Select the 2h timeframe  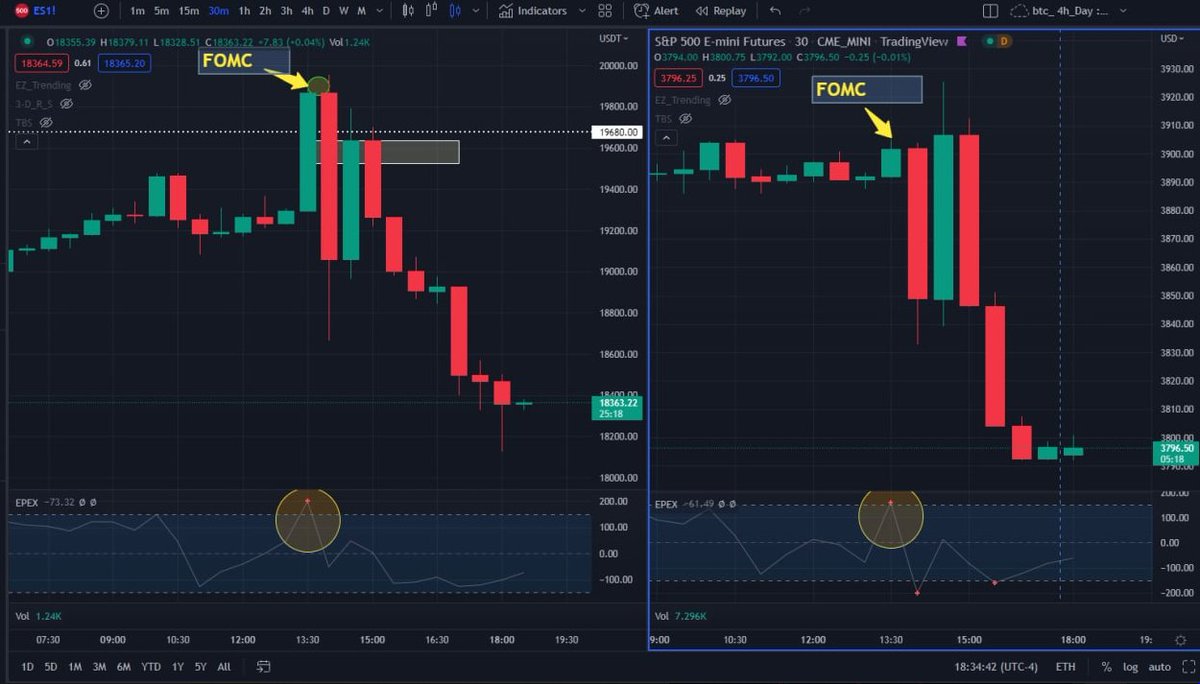(265, 11)
